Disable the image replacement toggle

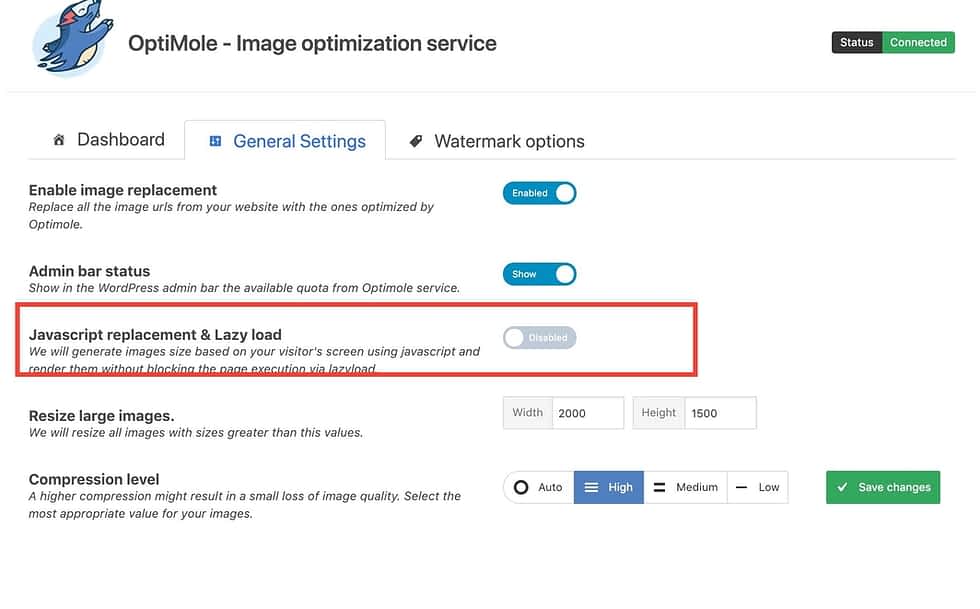pyautogui.click(x=539, y=193)
